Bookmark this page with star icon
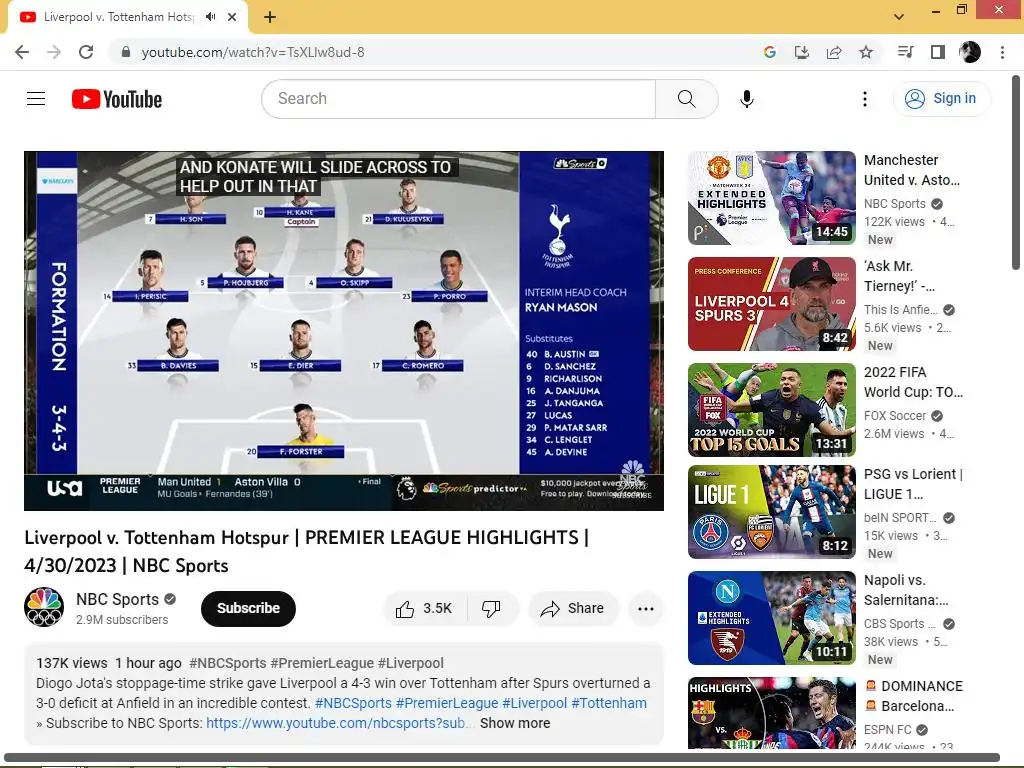 click(866, 52)
